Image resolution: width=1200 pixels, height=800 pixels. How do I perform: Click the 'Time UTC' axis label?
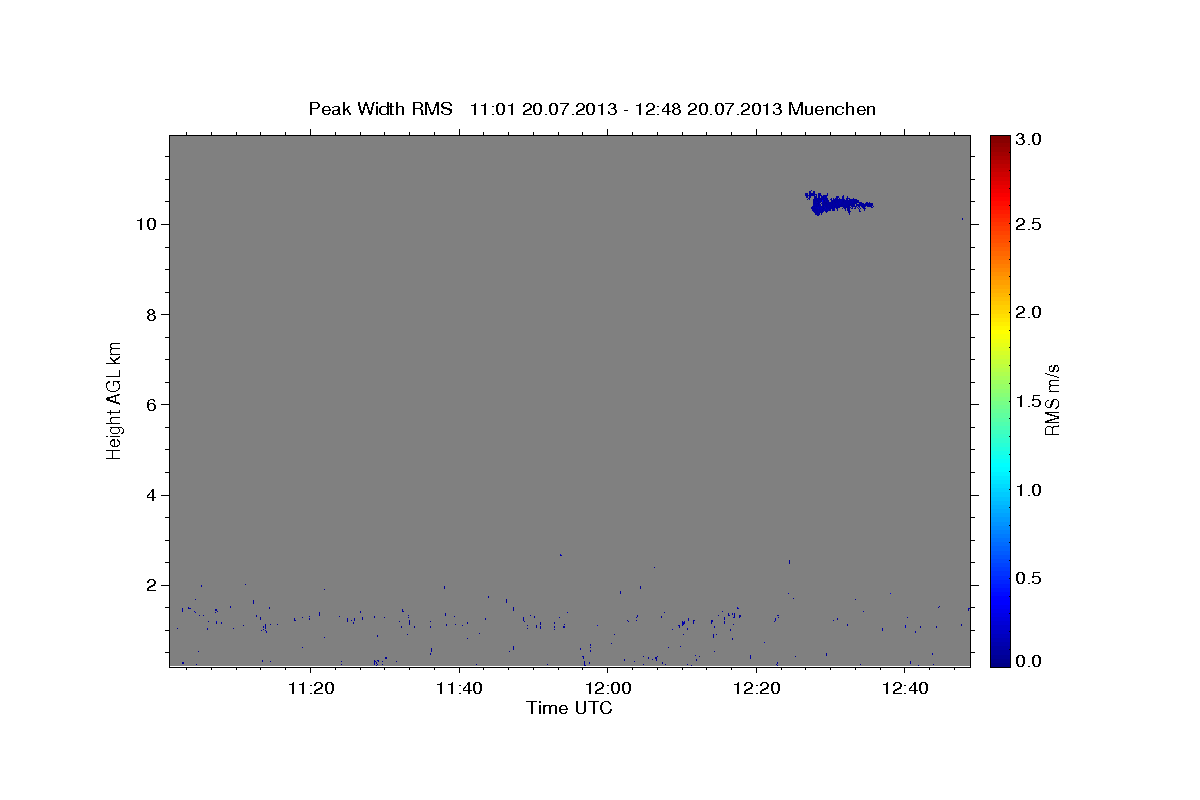point(569,708)
